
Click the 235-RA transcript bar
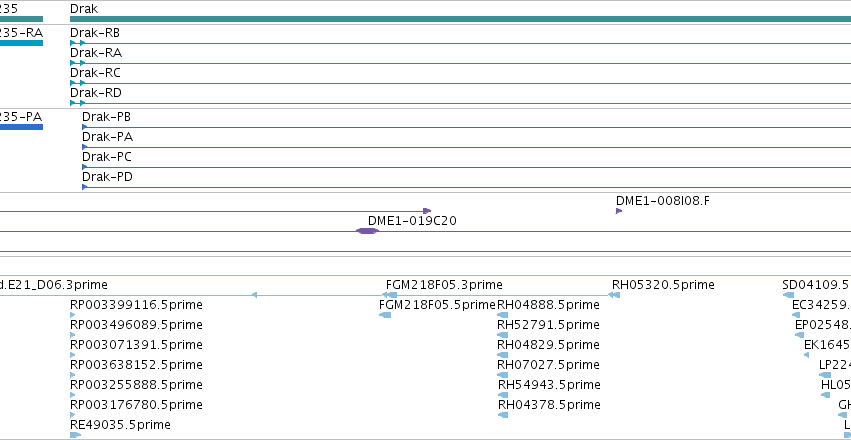click(21, 43)
